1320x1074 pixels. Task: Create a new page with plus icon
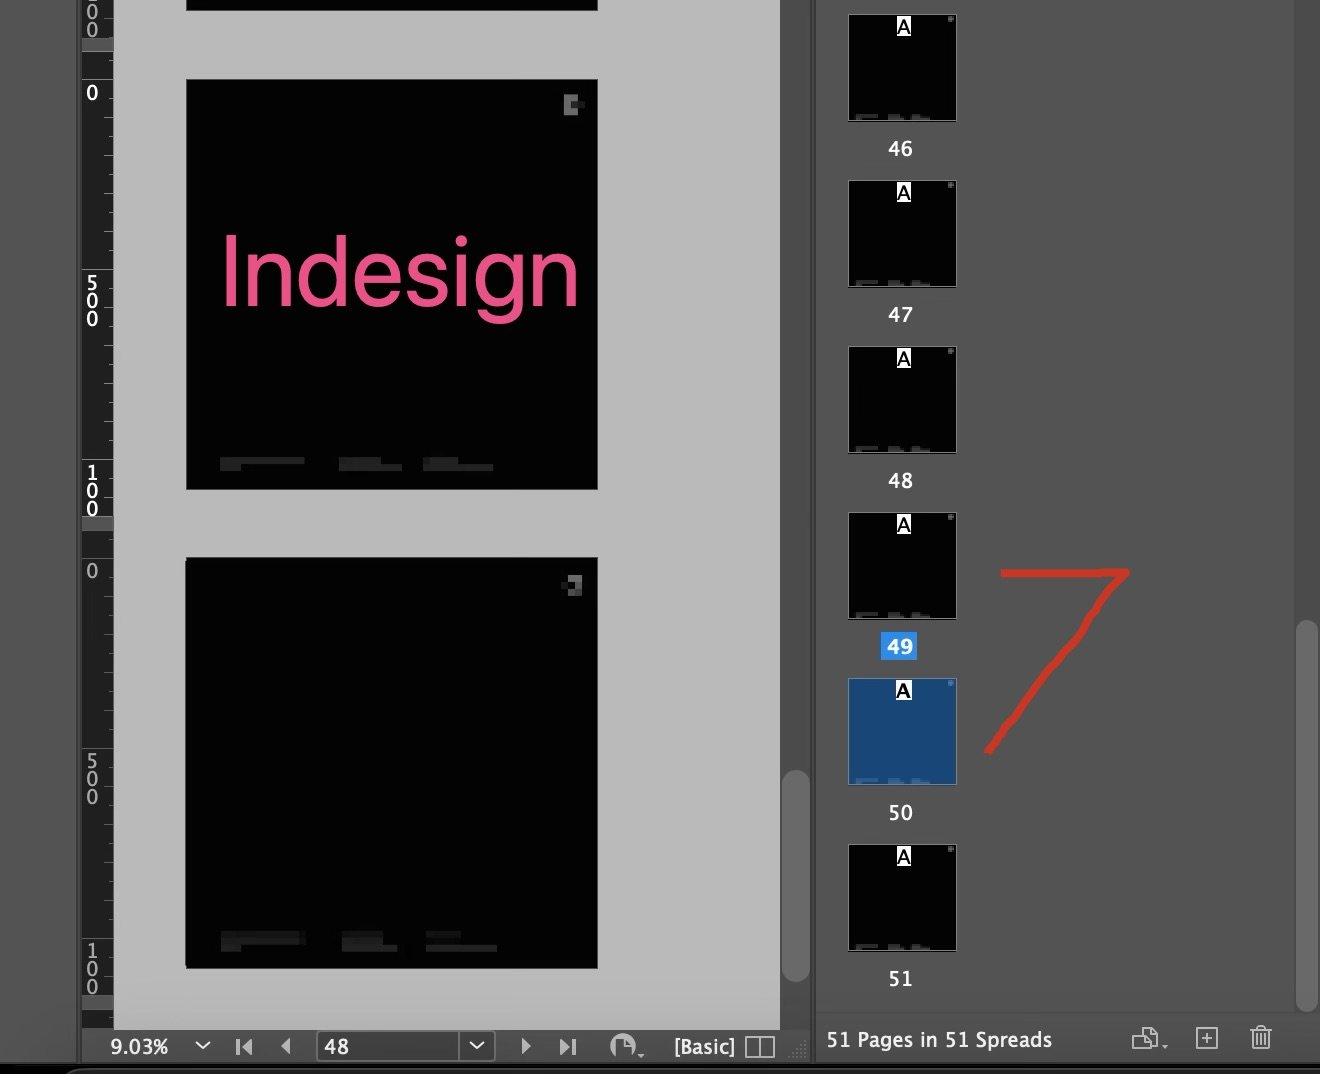[1207, 1038]
